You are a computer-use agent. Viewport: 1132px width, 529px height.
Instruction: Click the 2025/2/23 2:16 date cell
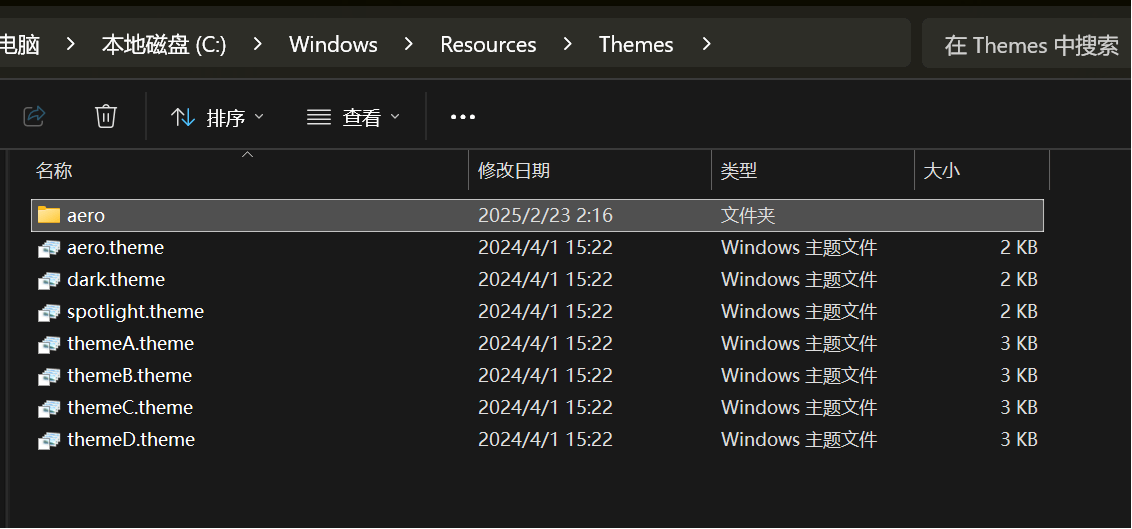(x=546, y=215)
